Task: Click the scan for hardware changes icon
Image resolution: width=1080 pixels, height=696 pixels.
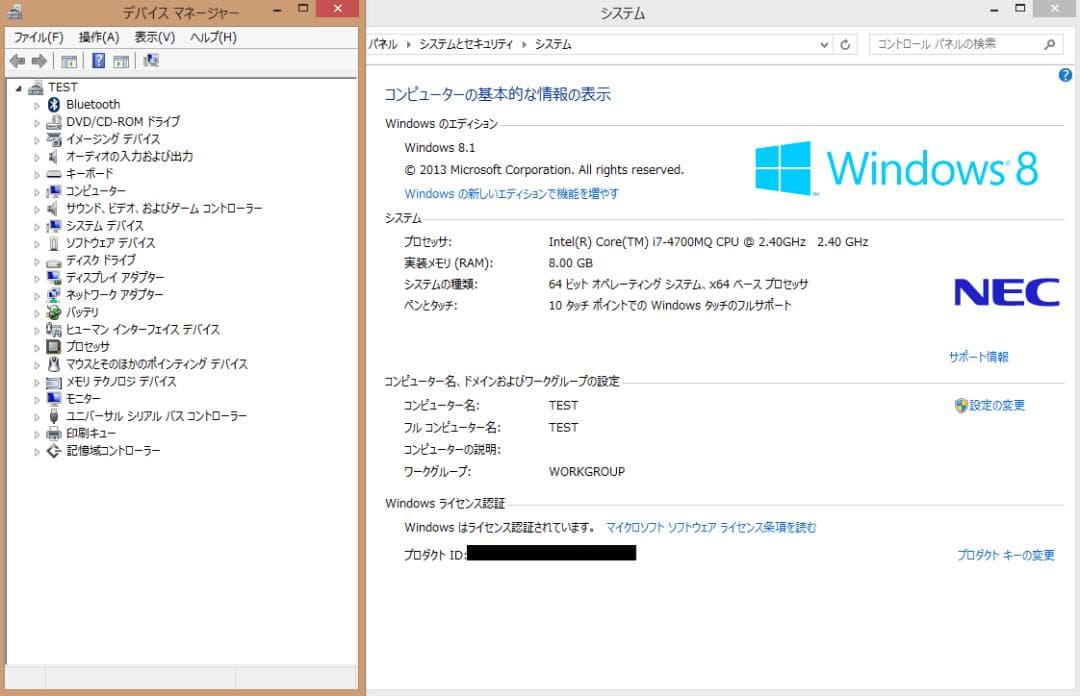Action: coord(151,61)
